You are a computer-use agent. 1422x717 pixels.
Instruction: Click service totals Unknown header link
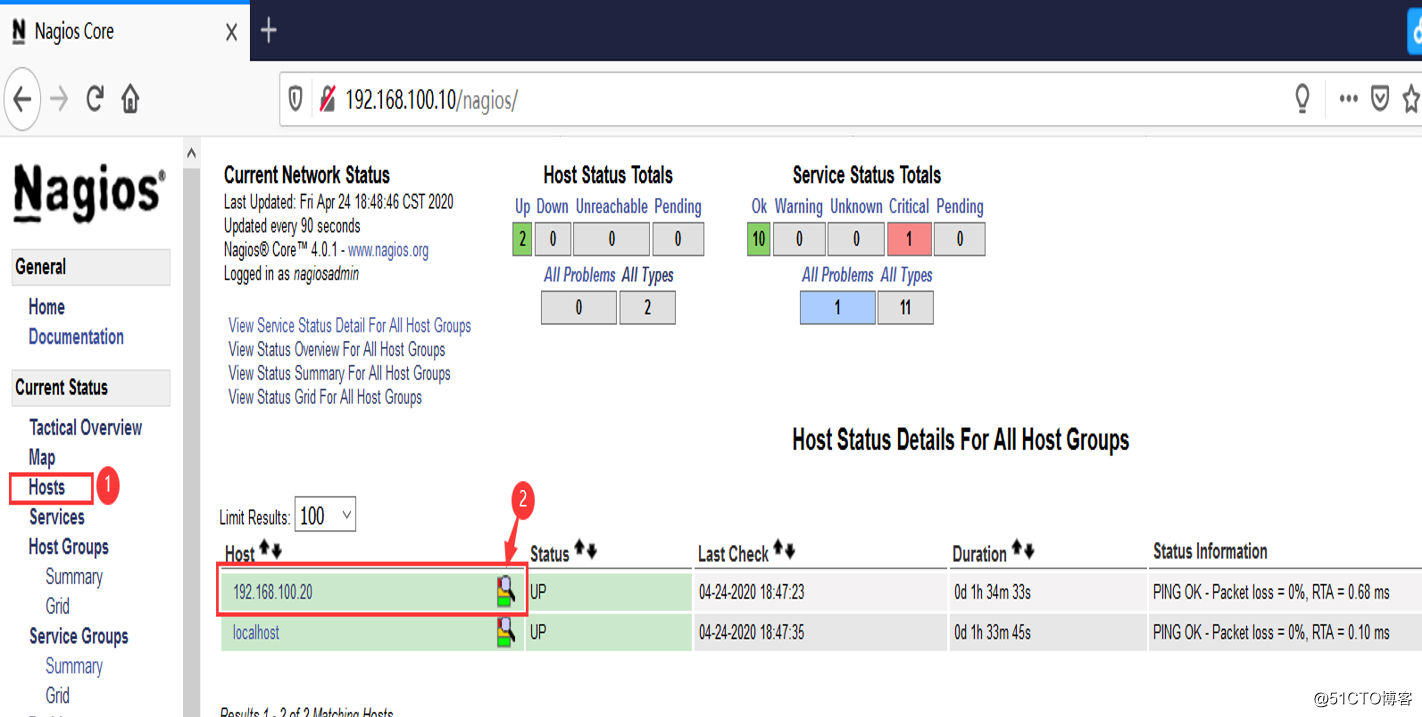pos(856,207)
